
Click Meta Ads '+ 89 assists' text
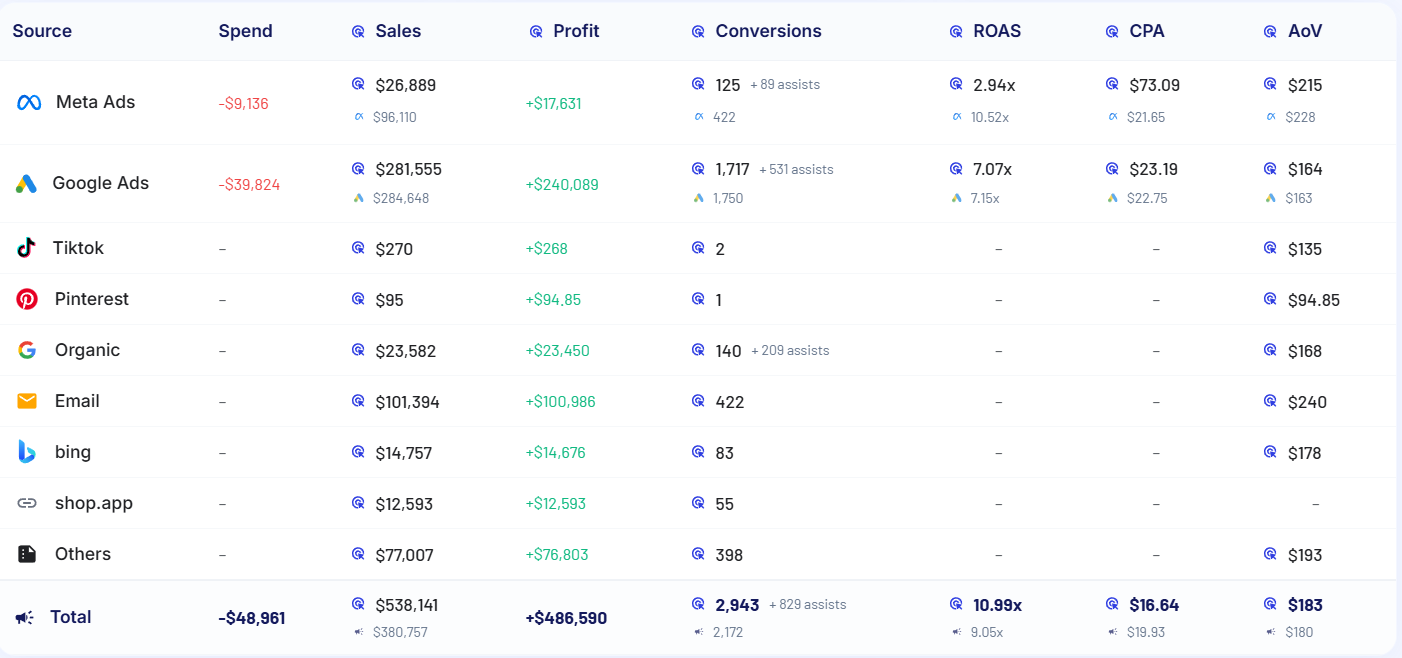[785, 85]
